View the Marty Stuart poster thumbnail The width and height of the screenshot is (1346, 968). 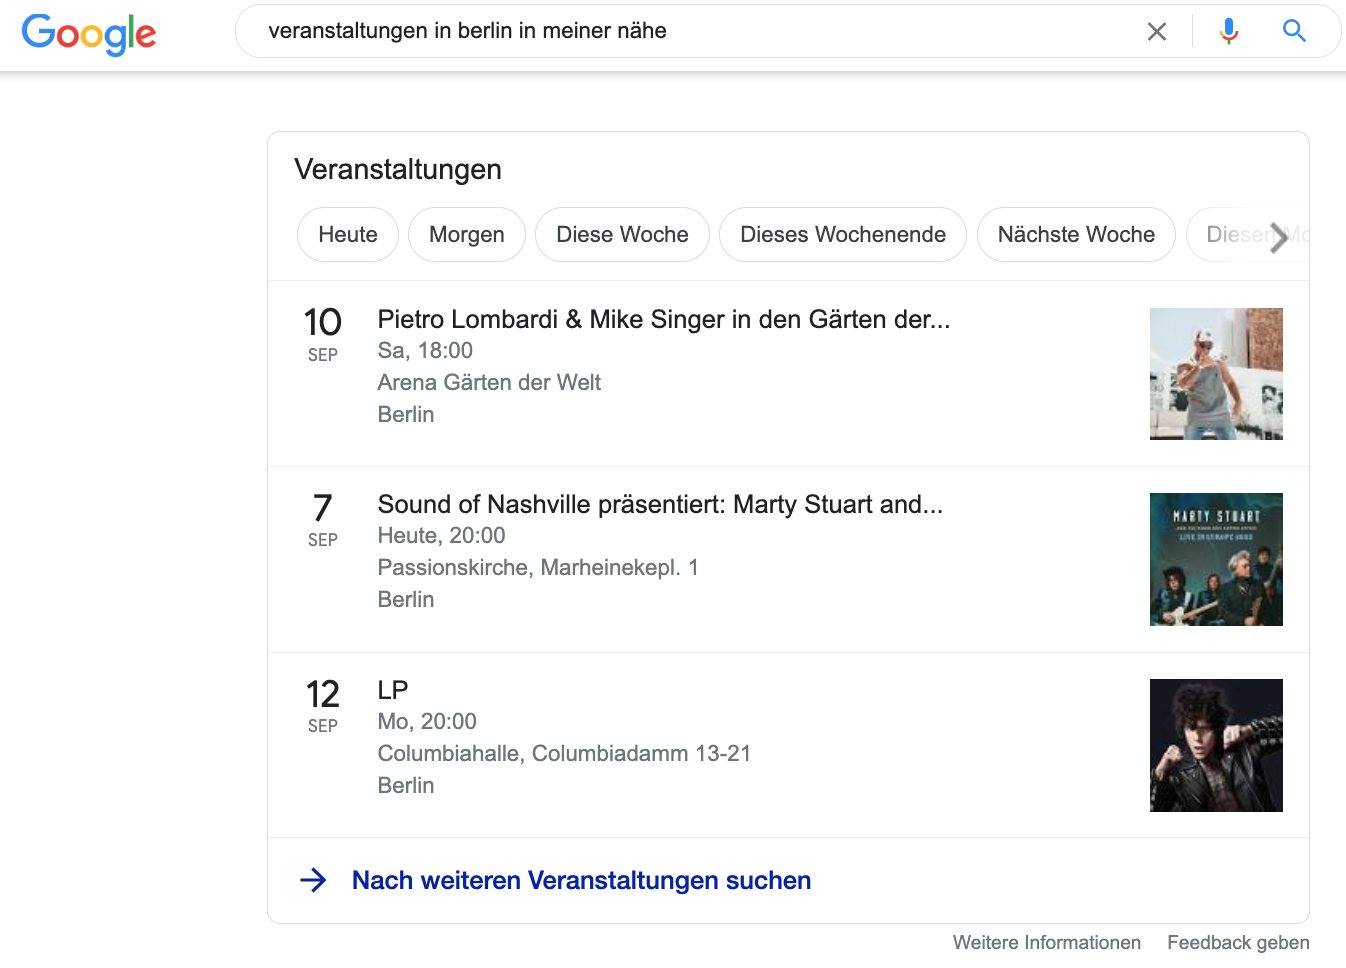pos(1216,559)
